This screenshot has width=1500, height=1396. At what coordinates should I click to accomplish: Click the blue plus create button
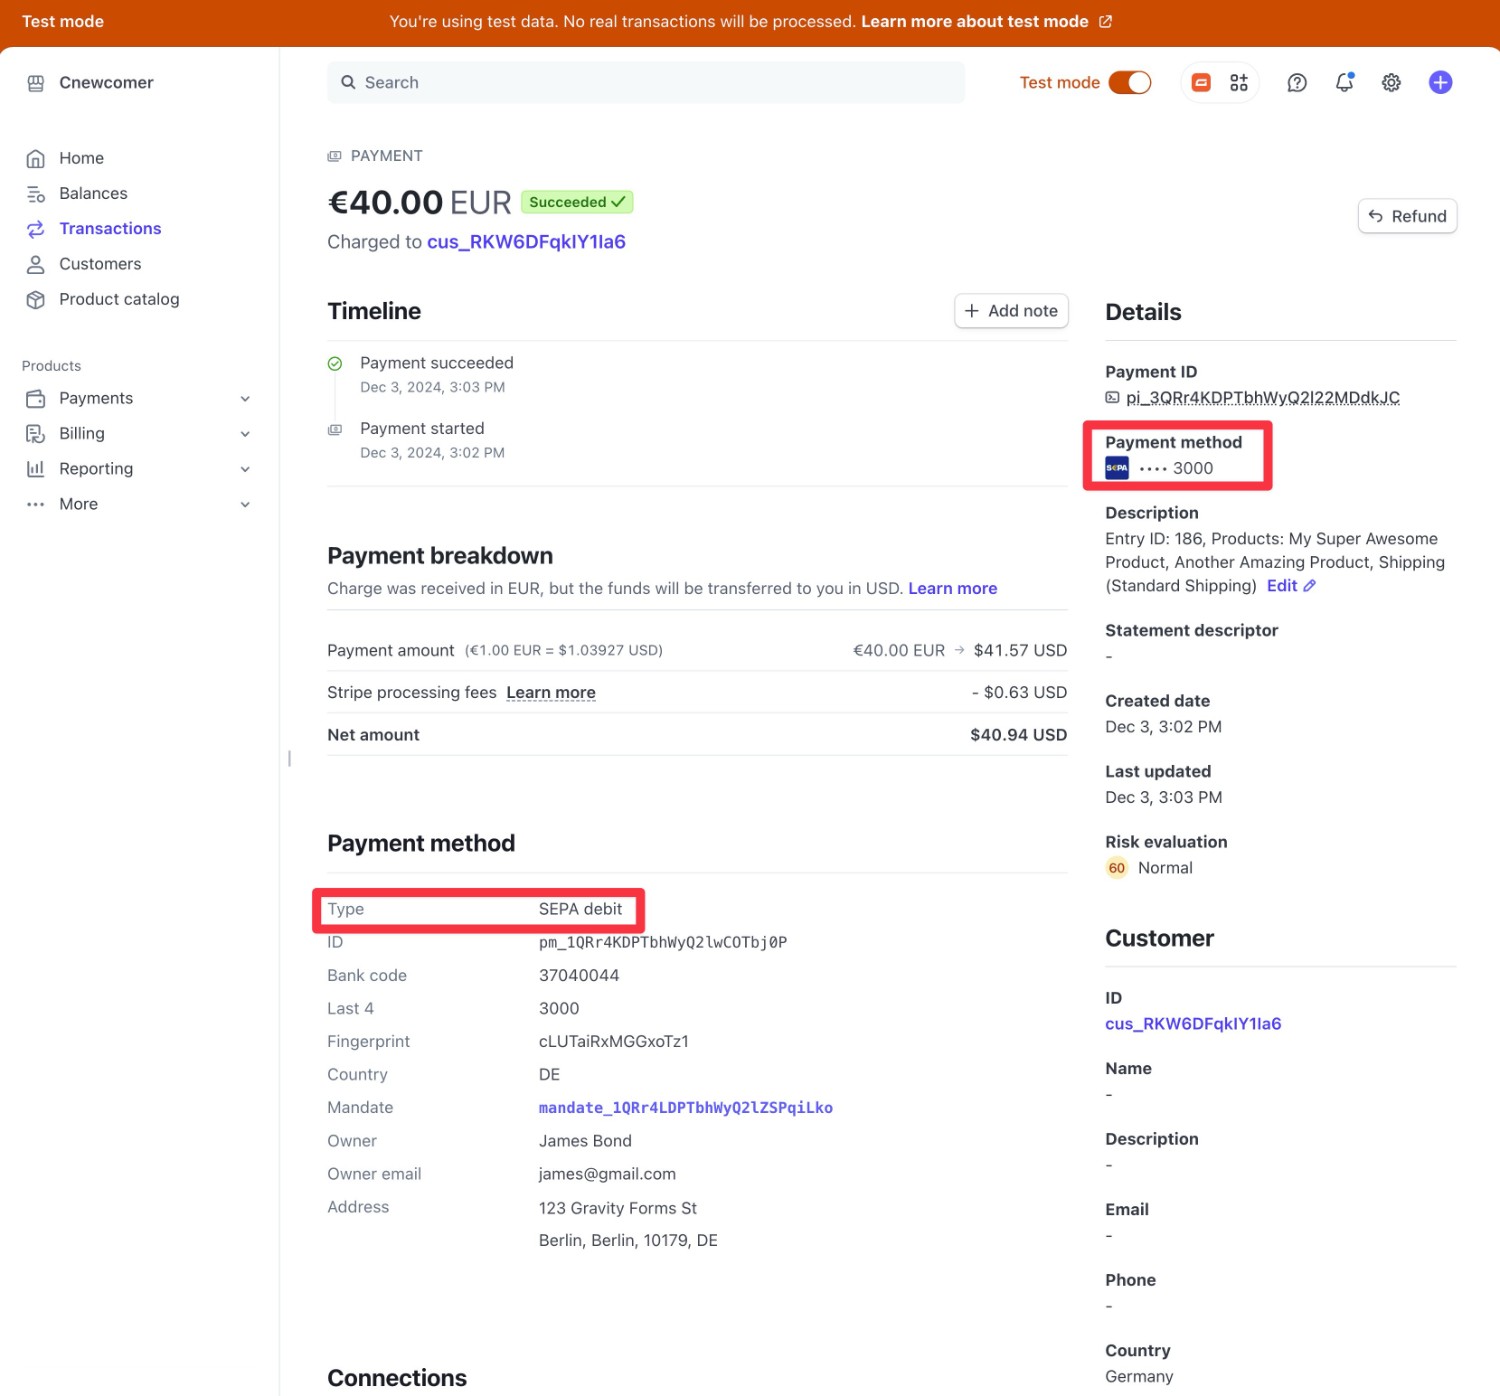click(1440, 83)
